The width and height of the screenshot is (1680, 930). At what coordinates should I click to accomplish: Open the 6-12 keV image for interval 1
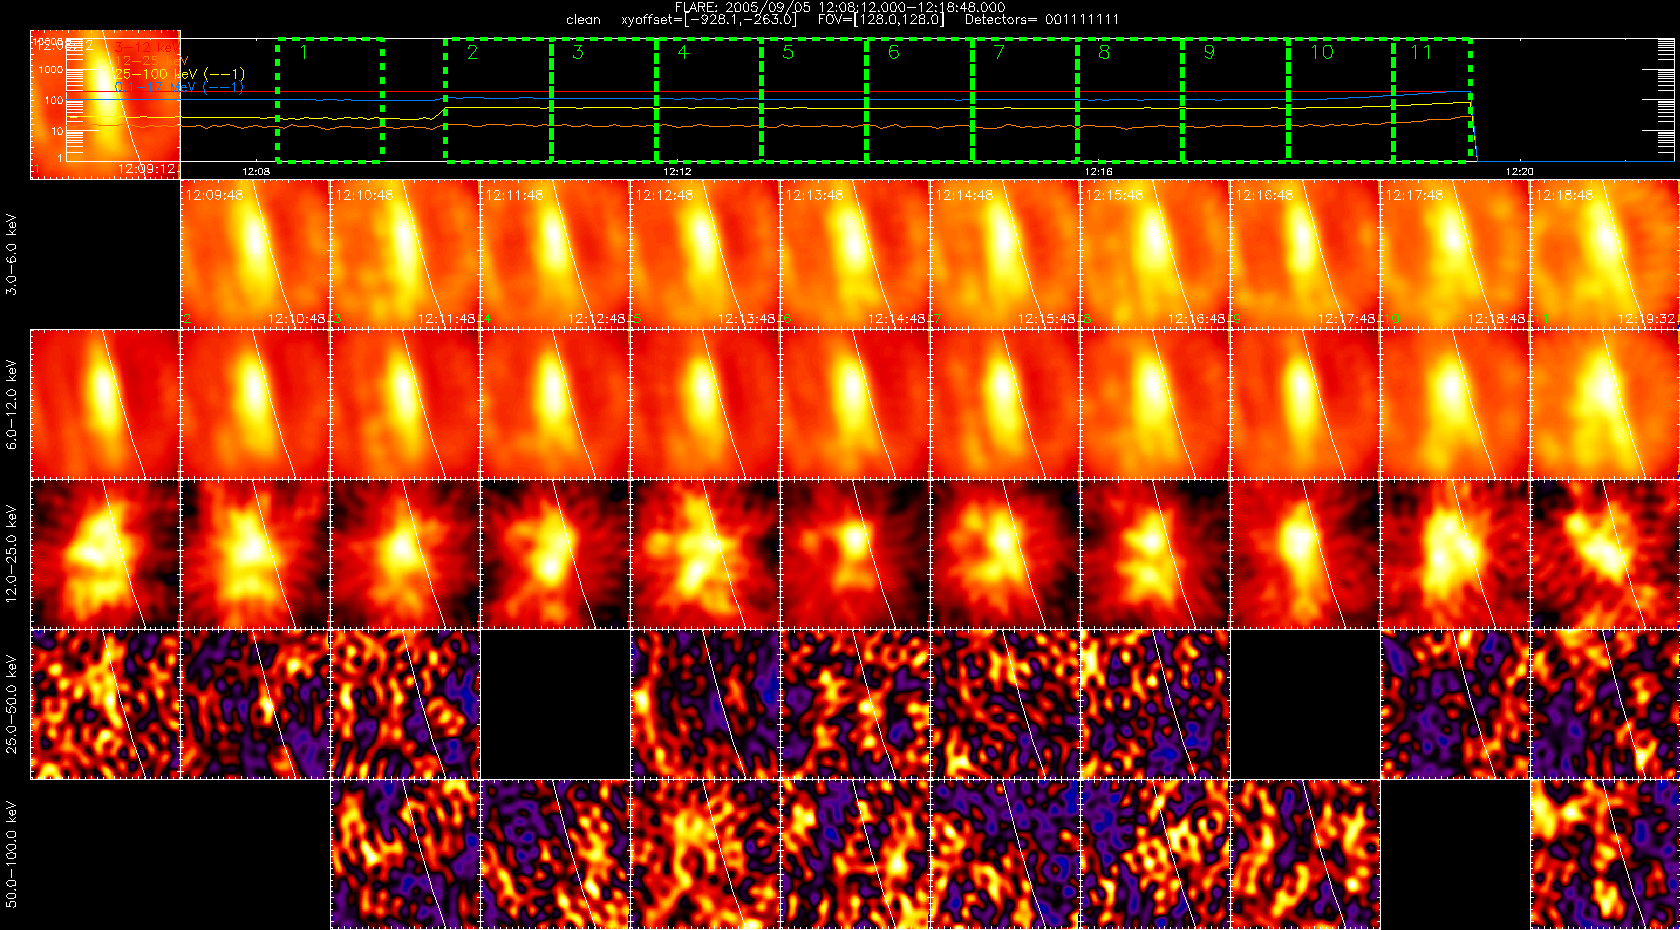click(x=105, y=405)
